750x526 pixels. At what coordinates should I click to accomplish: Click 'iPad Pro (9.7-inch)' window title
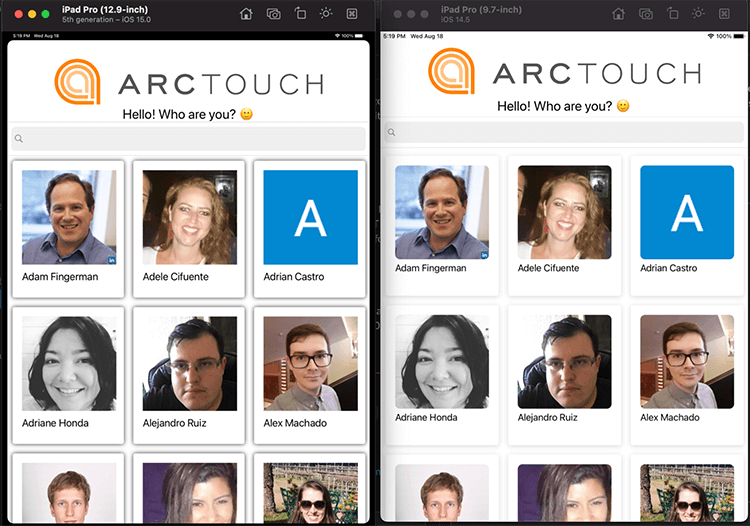[x=481, y=10]
